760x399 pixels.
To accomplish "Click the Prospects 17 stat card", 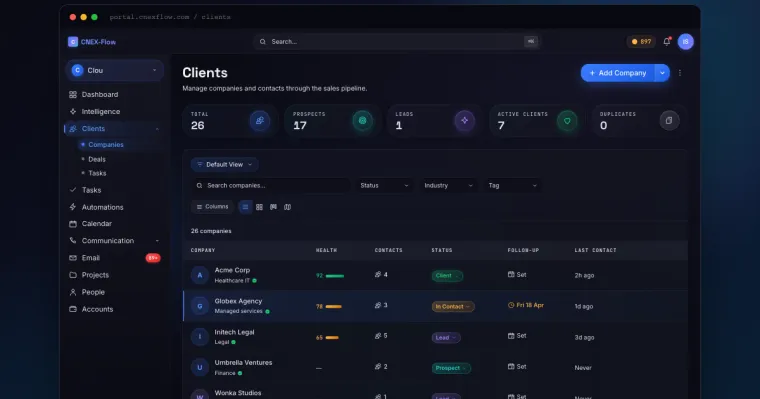I will [x=332, y=121].
